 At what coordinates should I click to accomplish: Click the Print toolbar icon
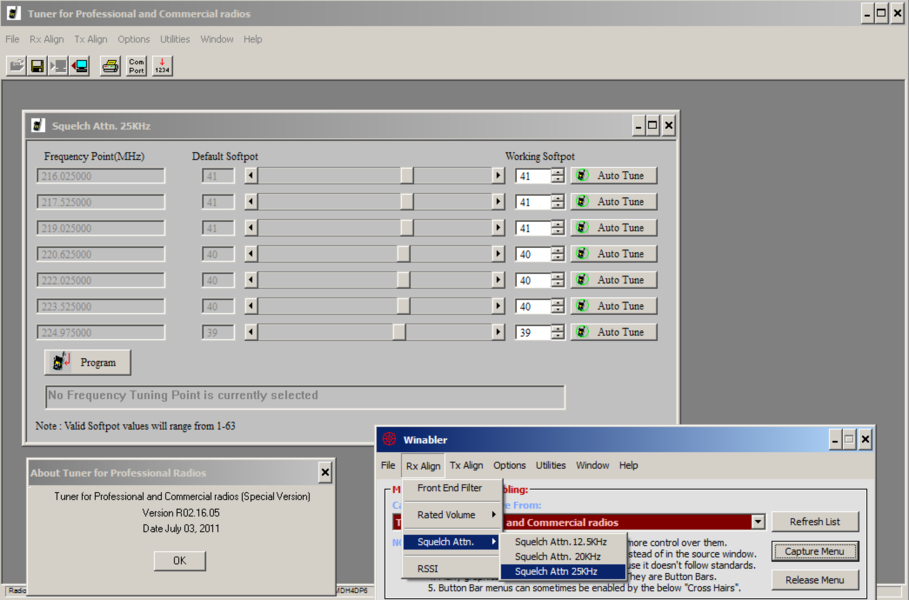pos(110,66)
